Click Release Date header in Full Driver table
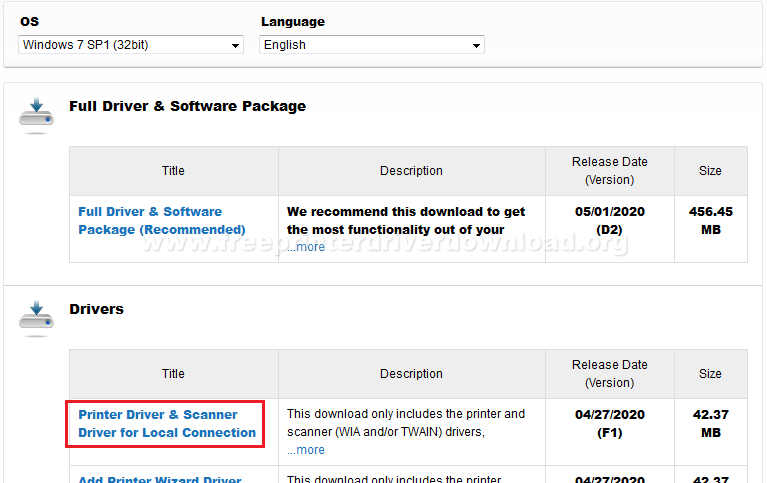This screenshot has height=483, width=767. tap(609, 171)
